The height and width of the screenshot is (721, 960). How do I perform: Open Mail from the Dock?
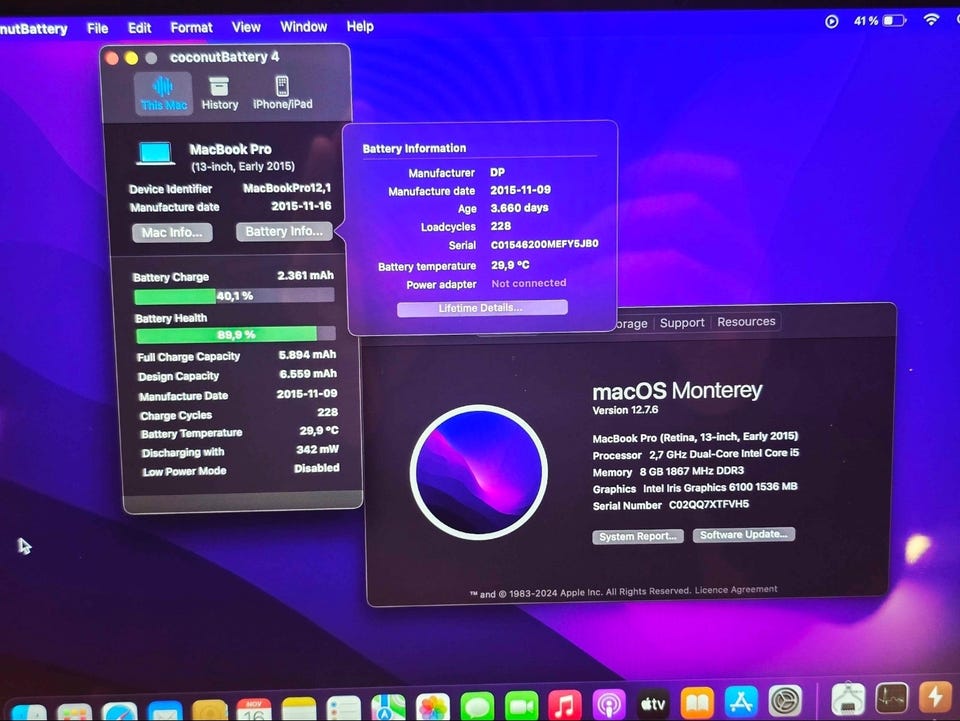tap(165, 711)
